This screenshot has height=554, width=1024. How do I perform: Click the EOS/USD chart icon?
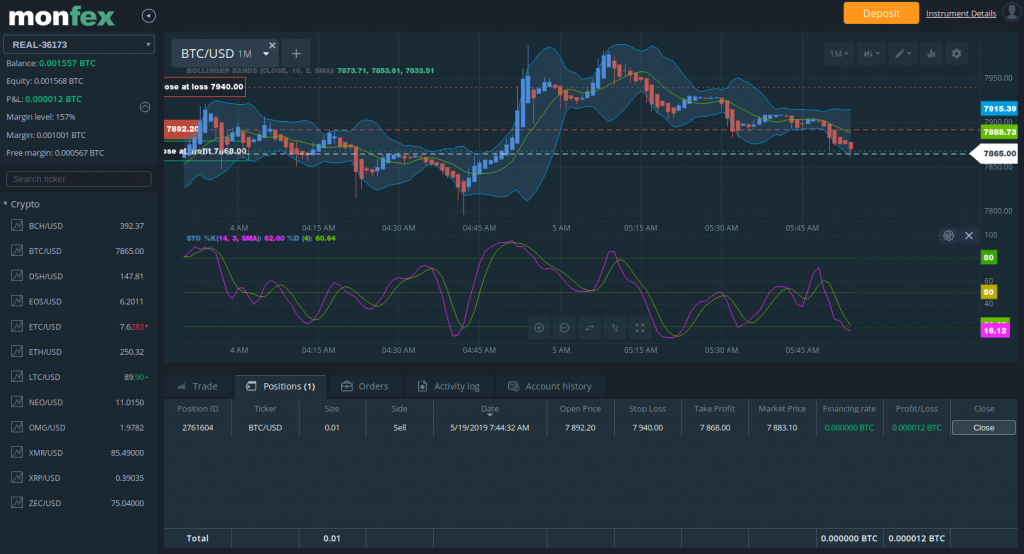pyautogui.click(x=17, y=301)
